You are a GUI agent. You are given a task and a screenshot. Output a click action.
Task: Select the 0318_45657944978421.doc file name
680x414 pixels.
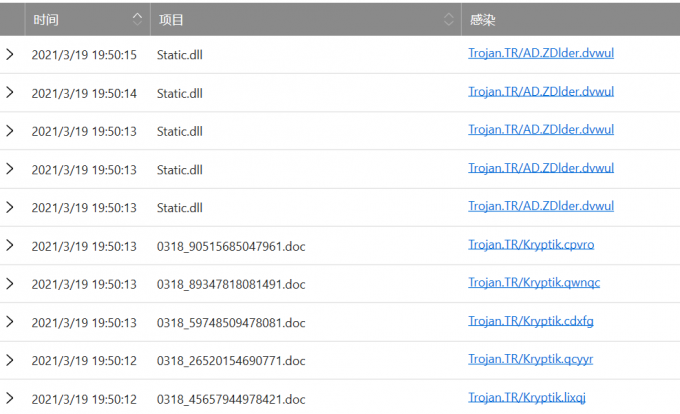231,399
